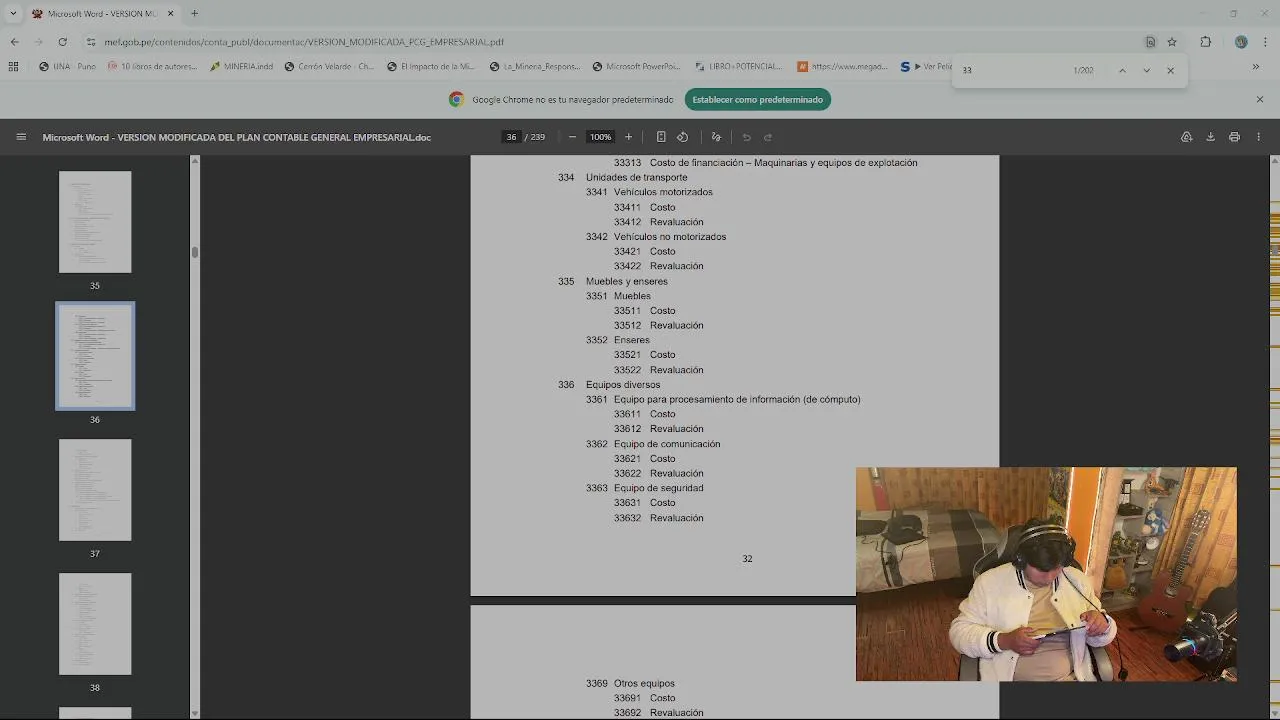Open the UNA - Puno bookmark
The image size is (1280, 720).
click(x=67, y=67)
